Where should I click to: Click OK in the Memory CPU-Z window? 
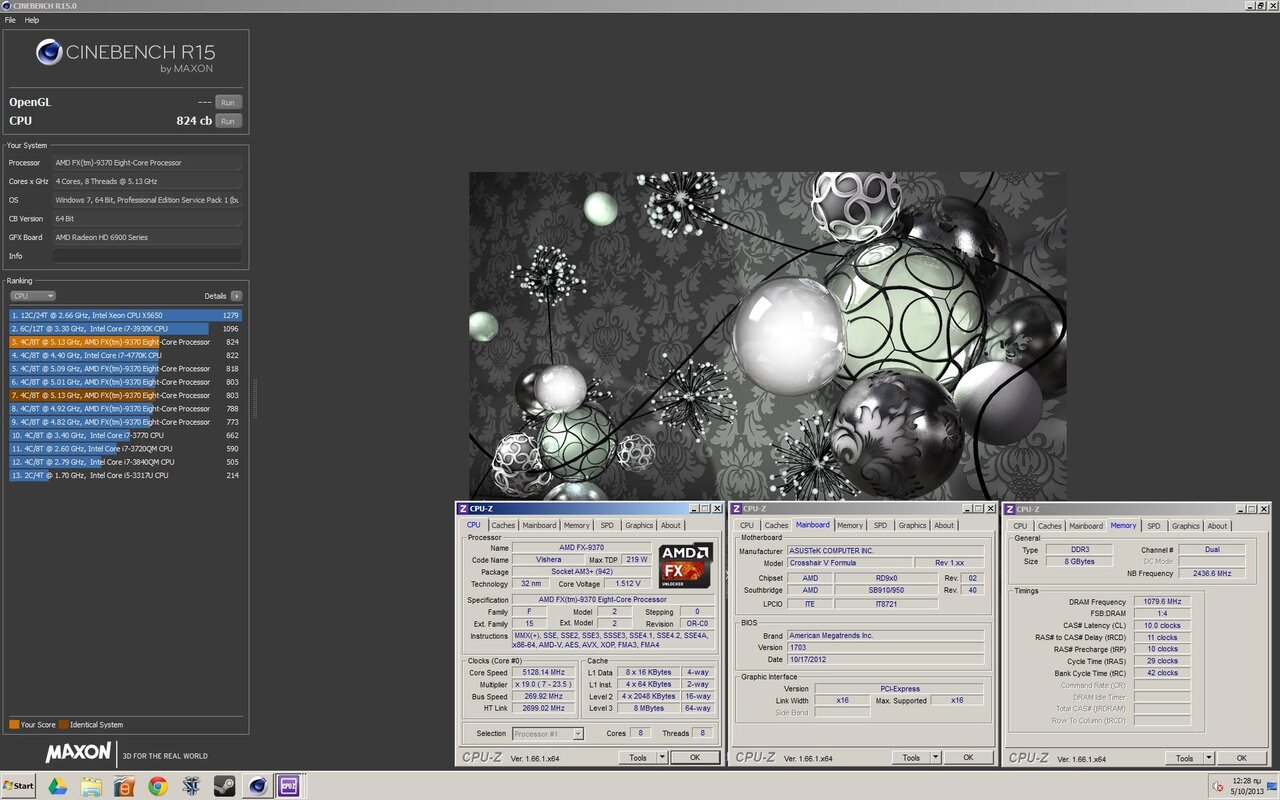click(x=1241, y=758)
